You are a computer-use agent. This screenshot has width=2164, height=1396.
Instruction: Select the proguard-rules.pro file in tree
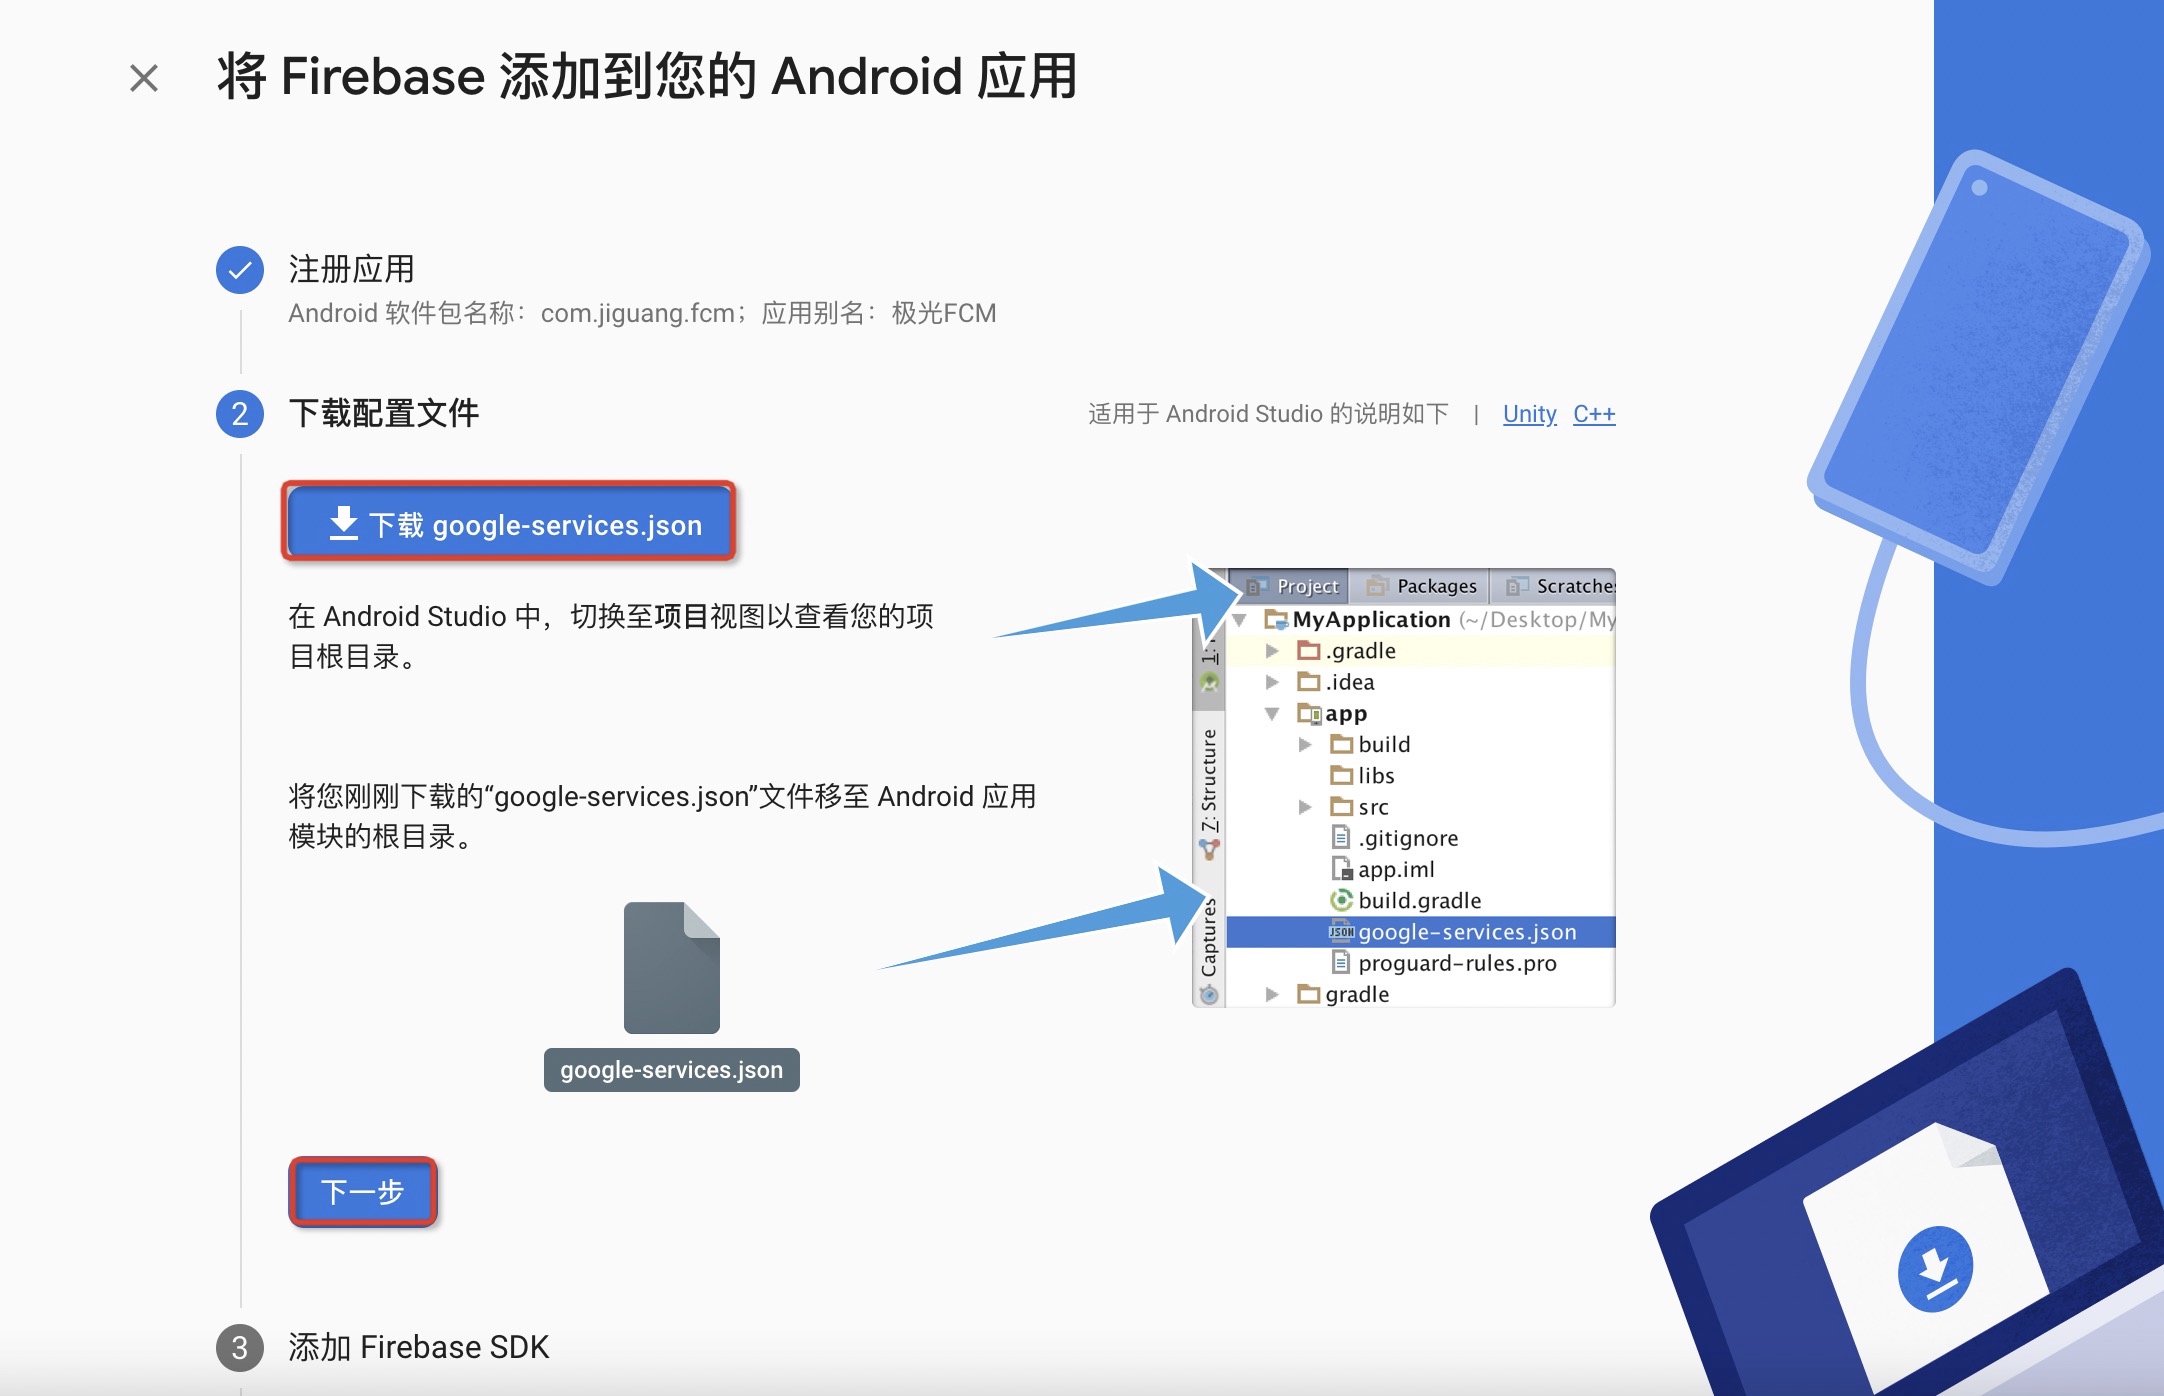tap(1457, 963)
